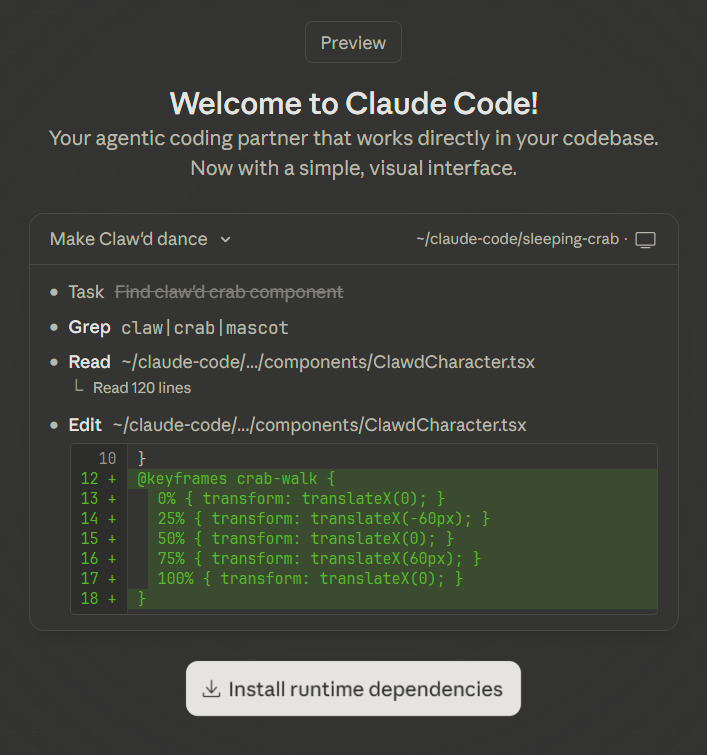Click the Read 120 lines result
The height and width of the screenshot is (755, 707).
[x=142, y=388]
